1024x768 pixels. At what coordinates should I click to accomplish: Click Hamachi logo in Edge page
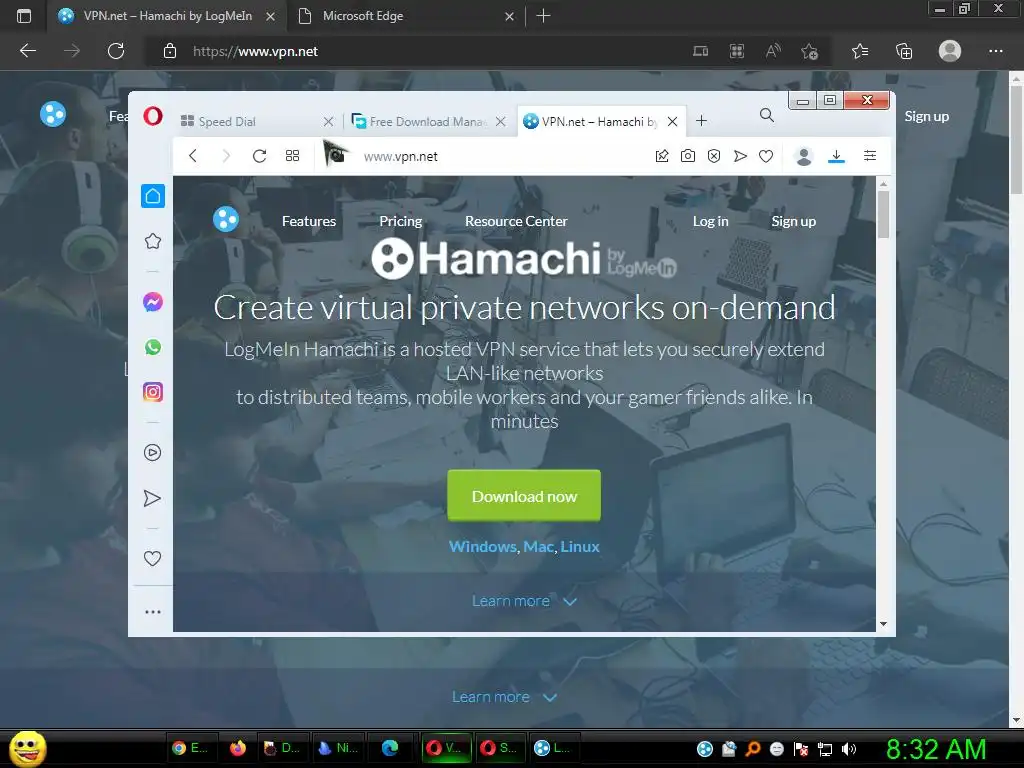pyautogui.click(x=53, y=114)
